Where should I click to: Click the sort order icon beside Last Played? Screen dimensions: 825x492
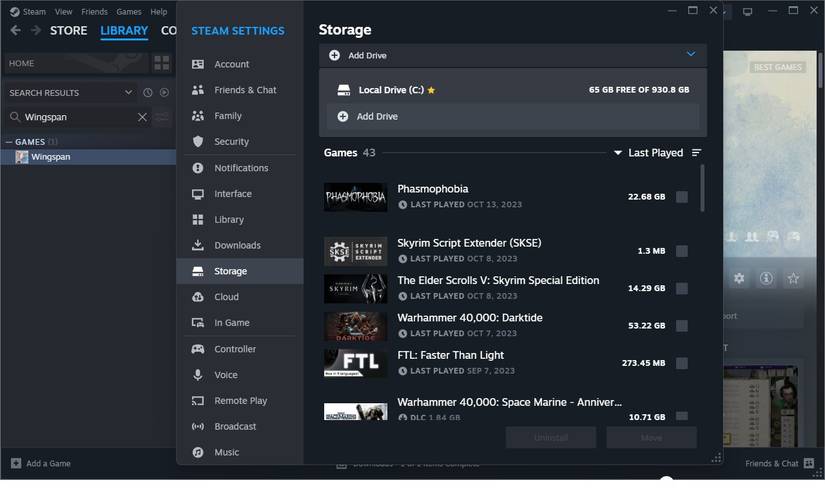click(x=696, y=153)
